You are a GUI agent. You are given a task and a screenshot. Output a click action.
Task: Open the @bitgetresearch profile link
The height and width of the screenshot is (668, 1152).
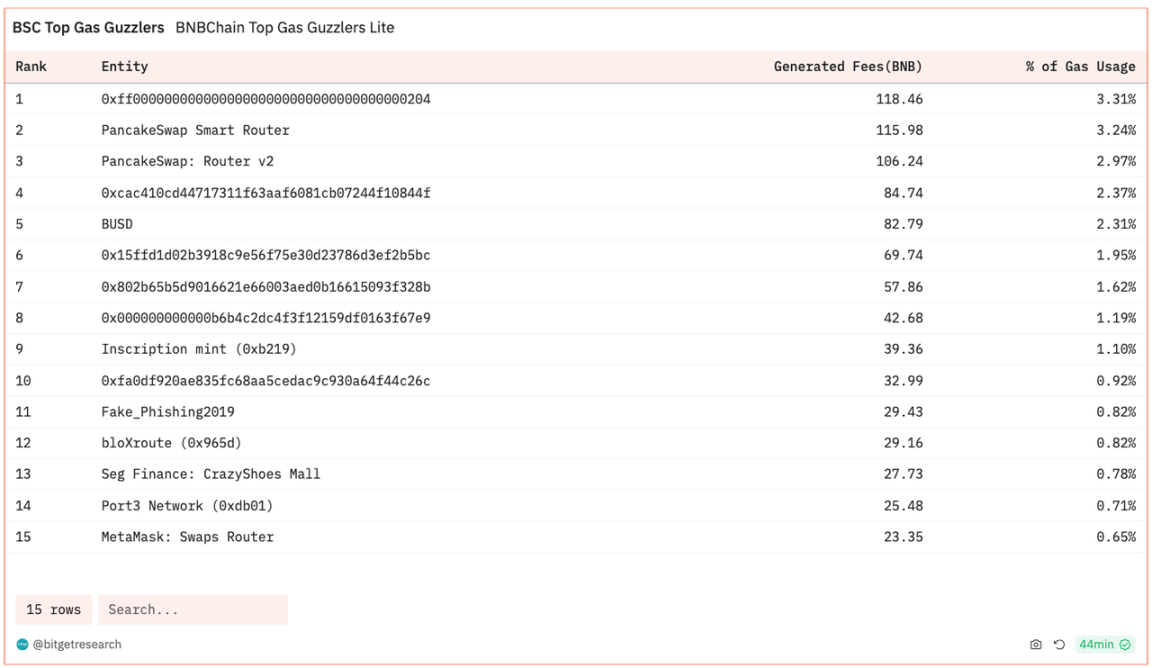[77, 645]
